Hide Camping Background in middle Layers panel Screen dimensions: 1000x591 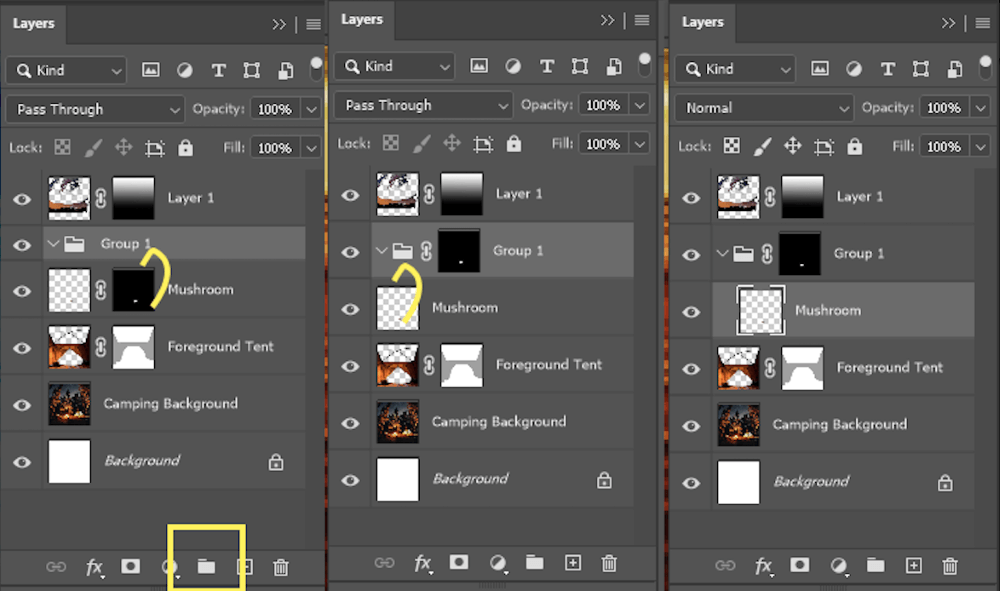[350, 423]
